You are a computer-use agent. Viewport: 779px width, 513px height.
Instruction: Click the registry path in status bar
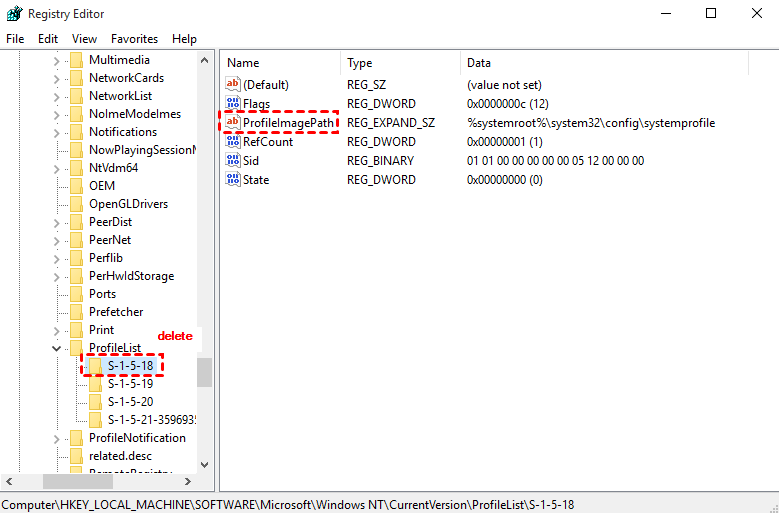point(288,505)
